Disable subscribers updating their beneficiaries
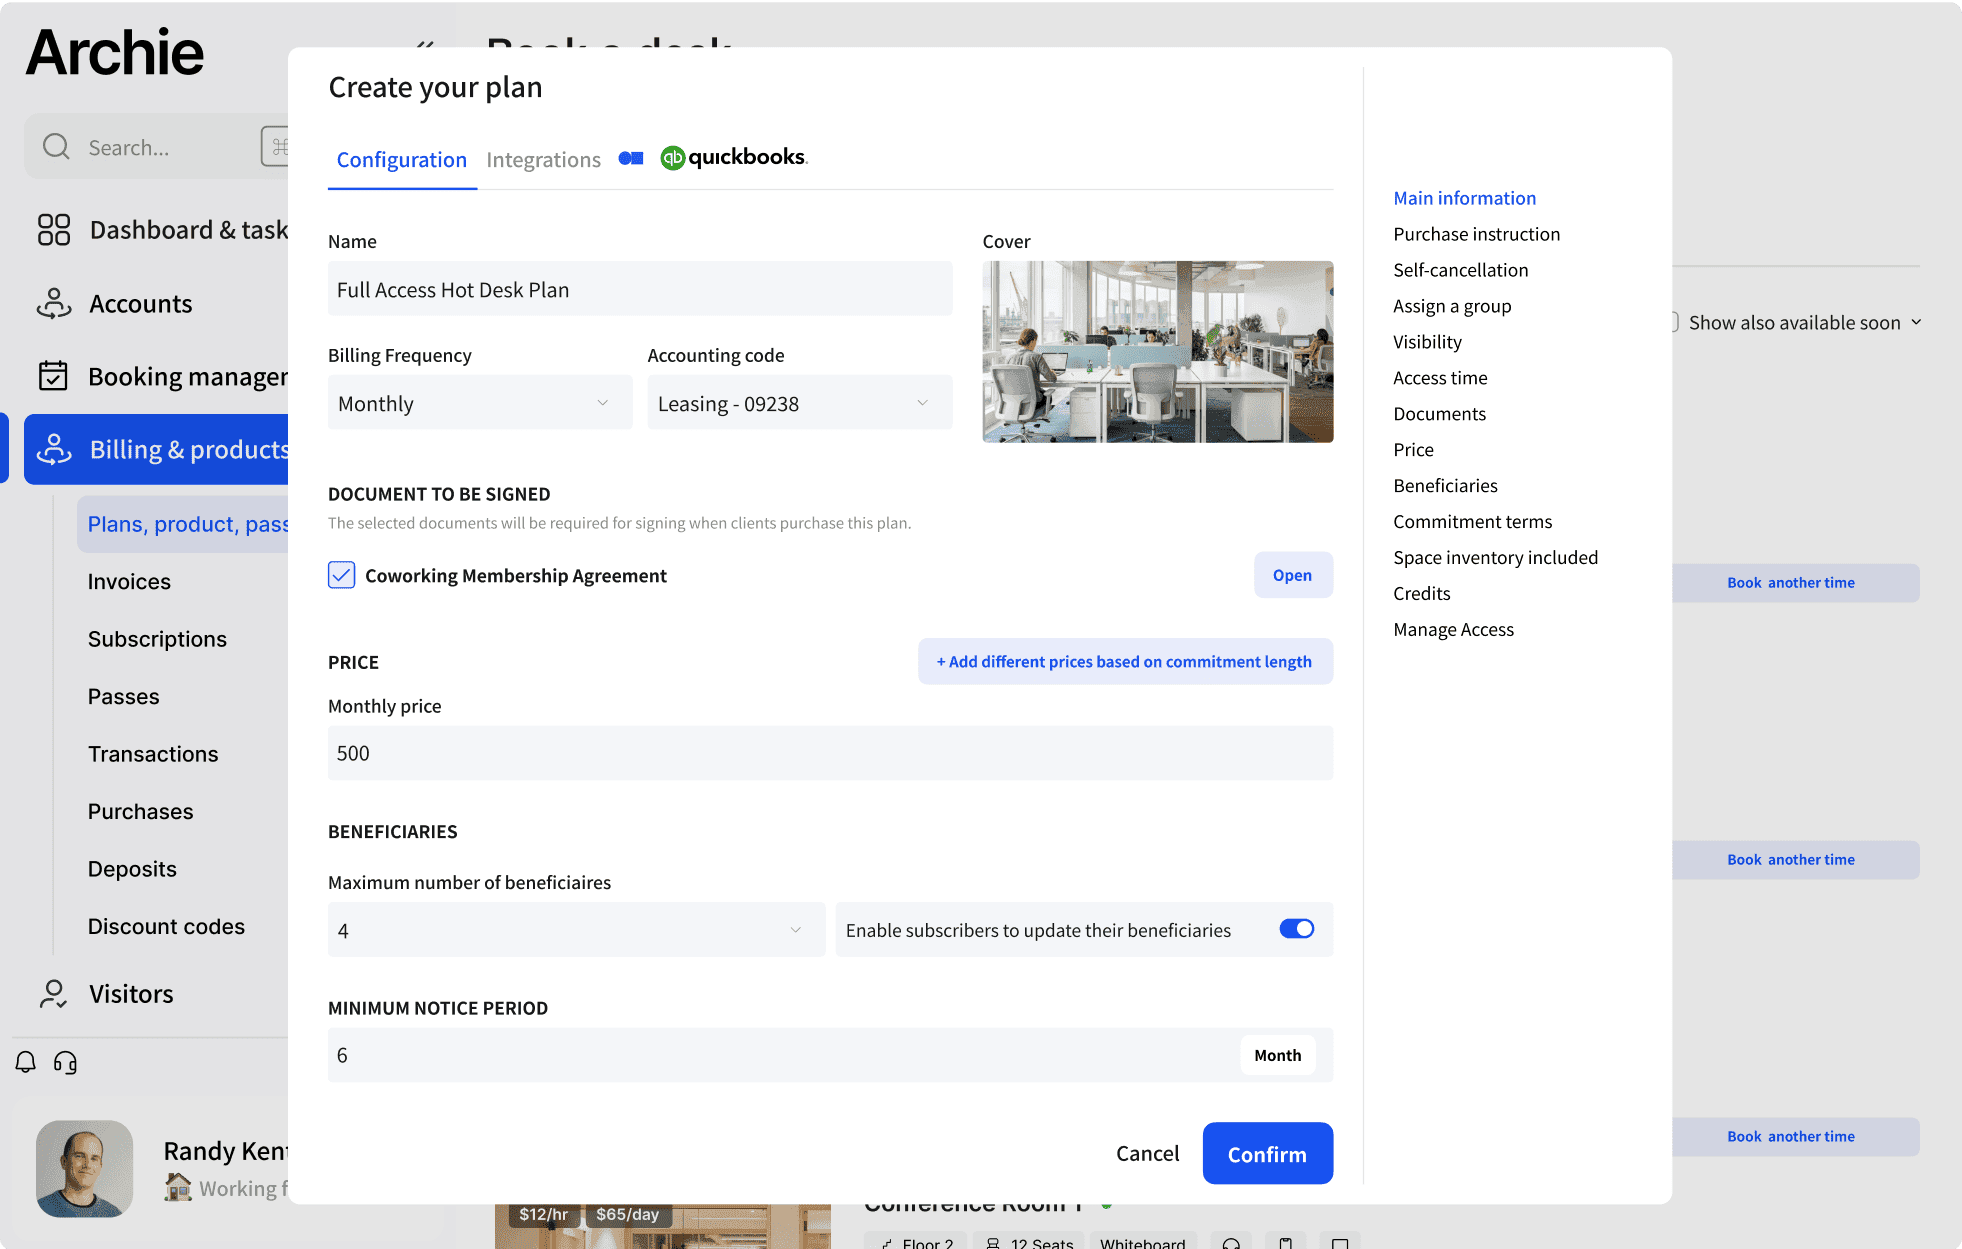The image size is (1962, 1249). 1296,929
